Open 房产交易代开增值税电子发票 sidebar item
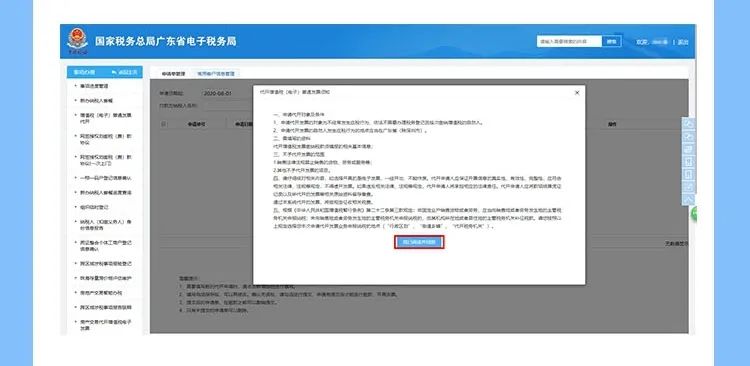This screenshot has width=750, height=366. [x=105, y=325]
